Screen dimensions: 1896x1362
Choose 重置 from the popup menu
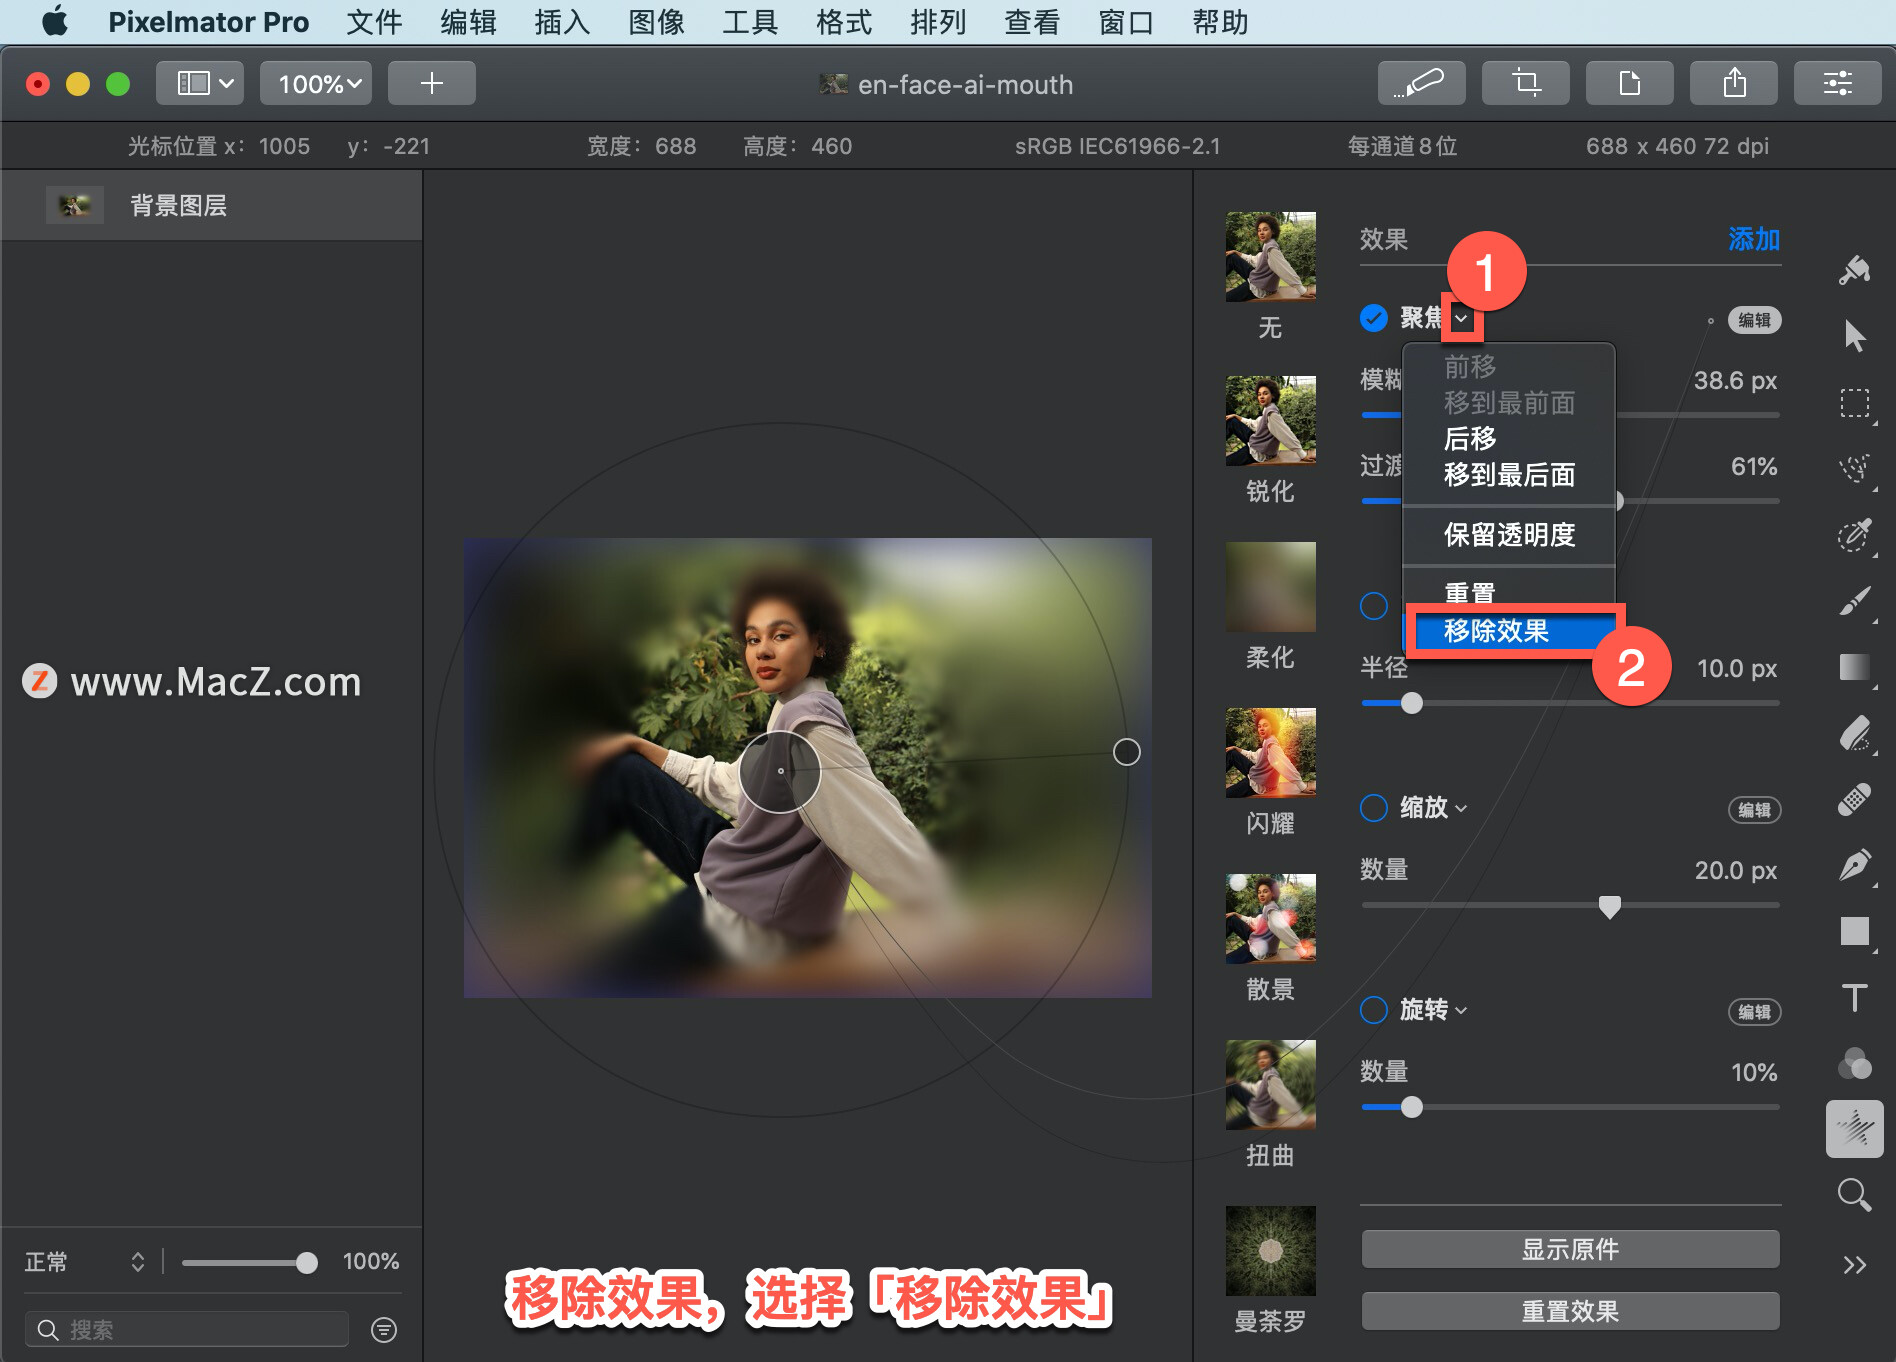[x=1510, y=593]
